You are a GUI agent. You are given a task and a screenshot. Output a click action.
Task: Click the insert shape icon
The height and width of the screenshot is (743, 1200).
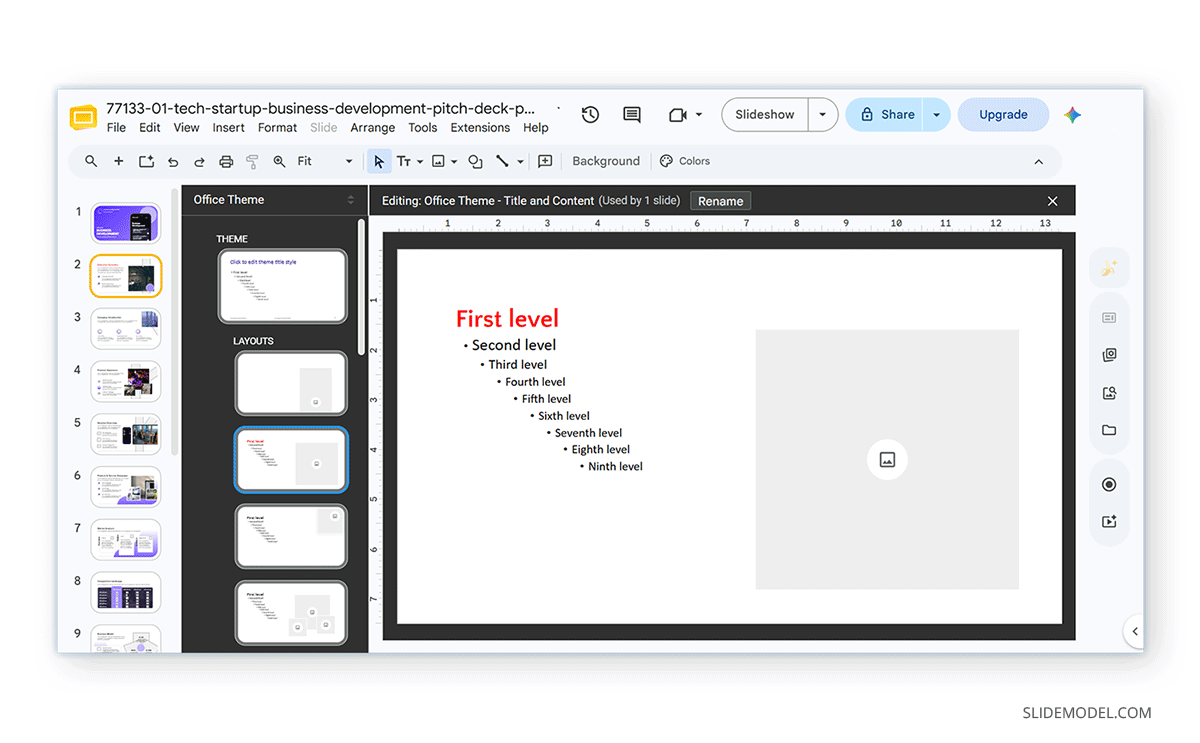coord(475,161)
